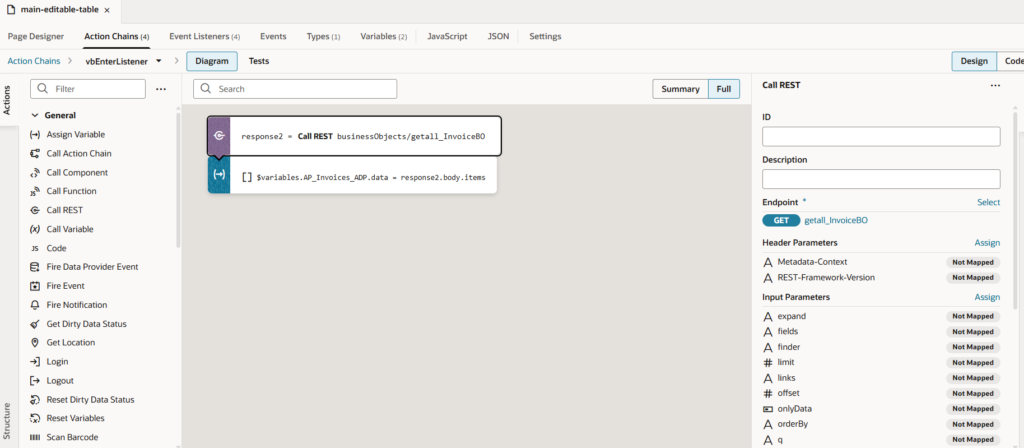The image size is (1024, 448).
Task: Switch diagram view to Summary
Action: click(680, 89)
